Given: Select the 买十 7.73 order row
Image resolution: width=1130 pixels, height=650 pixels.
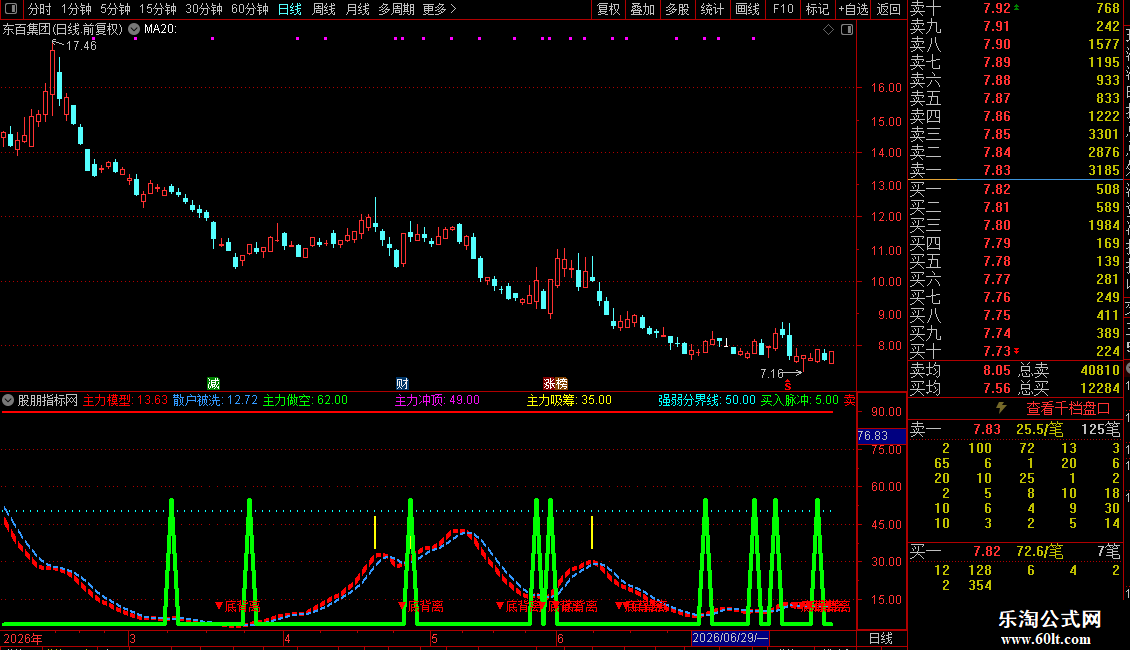Looking at the screenshot, I should [x=1015, y=352].
